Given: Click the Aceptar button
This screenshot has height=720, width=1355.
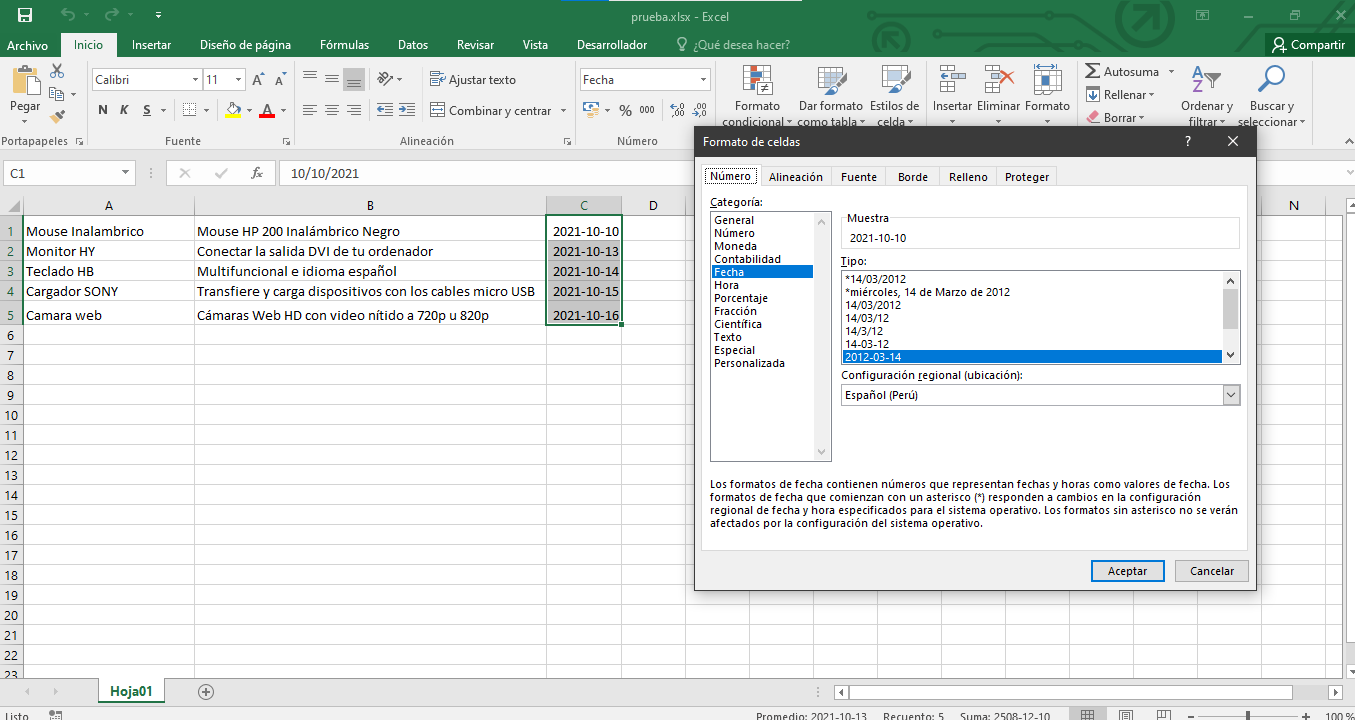Looking at the screenshot, I should [1127, 571].
